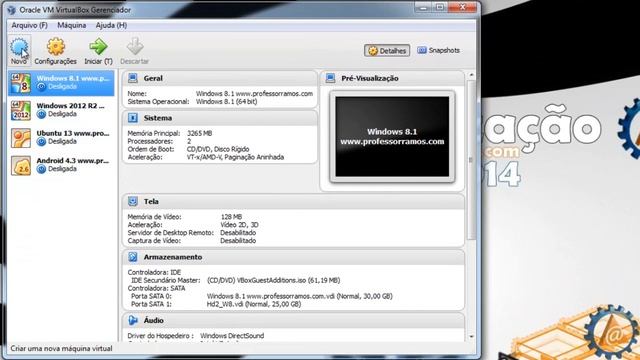Click the Tela section monitor icon

133,201
